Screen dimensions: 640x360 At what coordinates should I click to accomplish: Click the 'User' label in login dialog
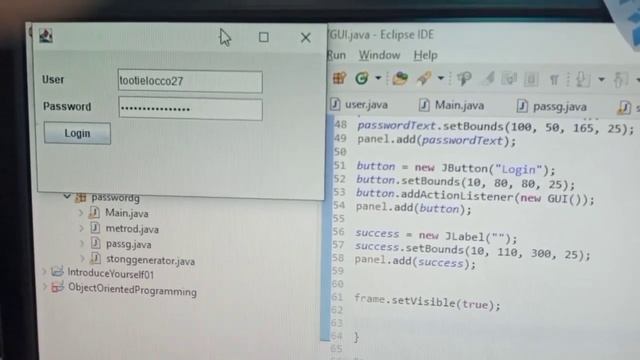click(53, 79)
